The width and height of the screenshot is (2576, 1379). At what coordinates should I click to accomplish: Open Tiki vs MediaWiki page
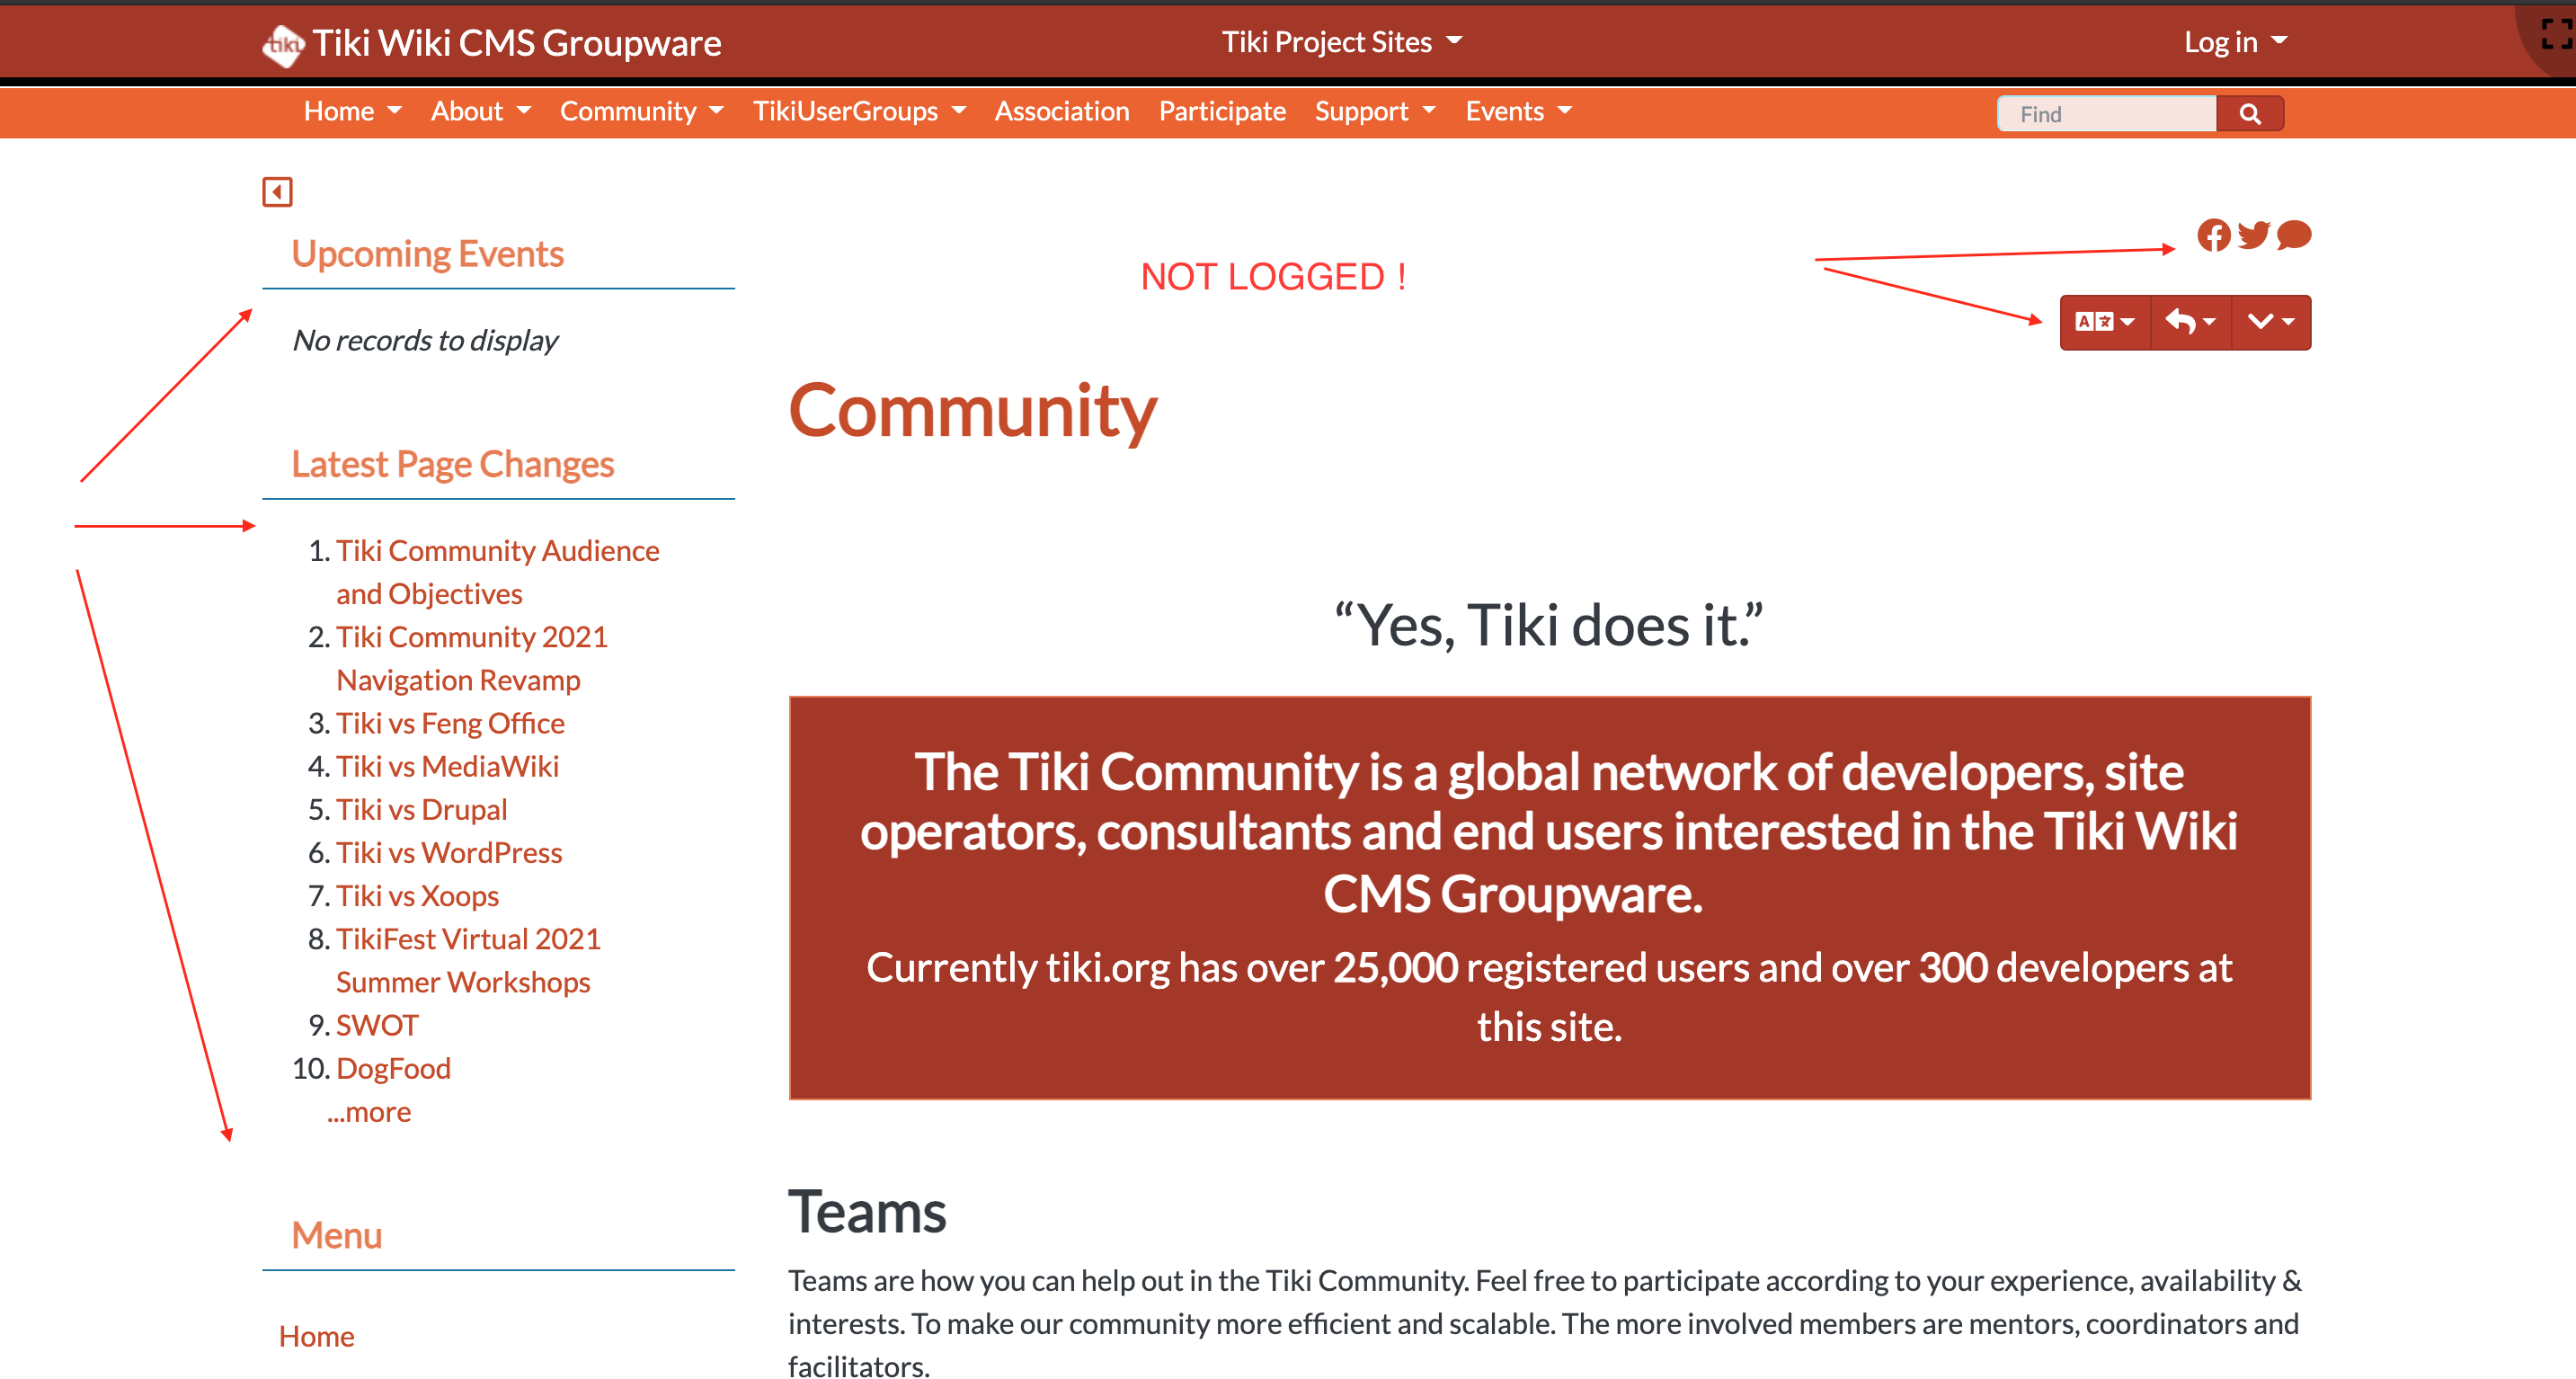(447, 766)
